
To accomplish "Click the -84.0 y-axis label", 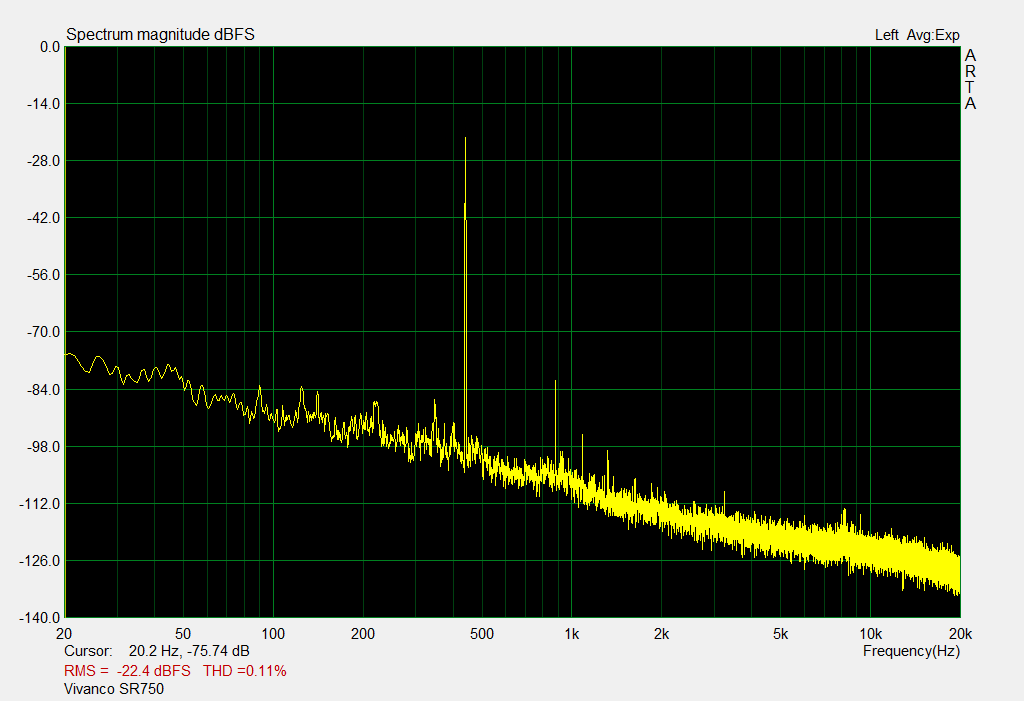I will (x=43, y=390).
